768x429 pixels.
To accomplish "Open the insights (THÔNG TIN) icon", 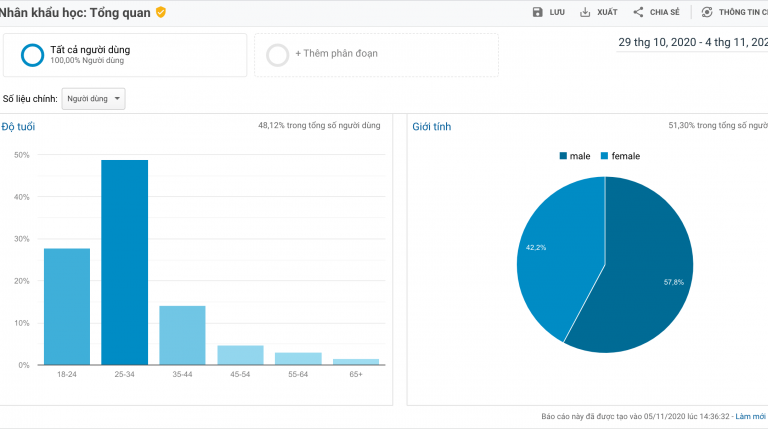I will 707,12.
